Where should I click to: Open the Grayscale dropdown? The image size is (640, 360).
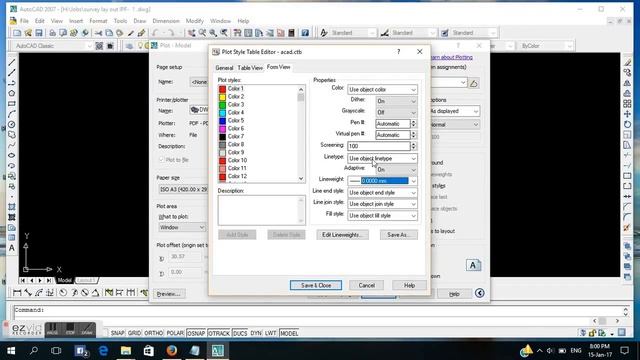396,112
